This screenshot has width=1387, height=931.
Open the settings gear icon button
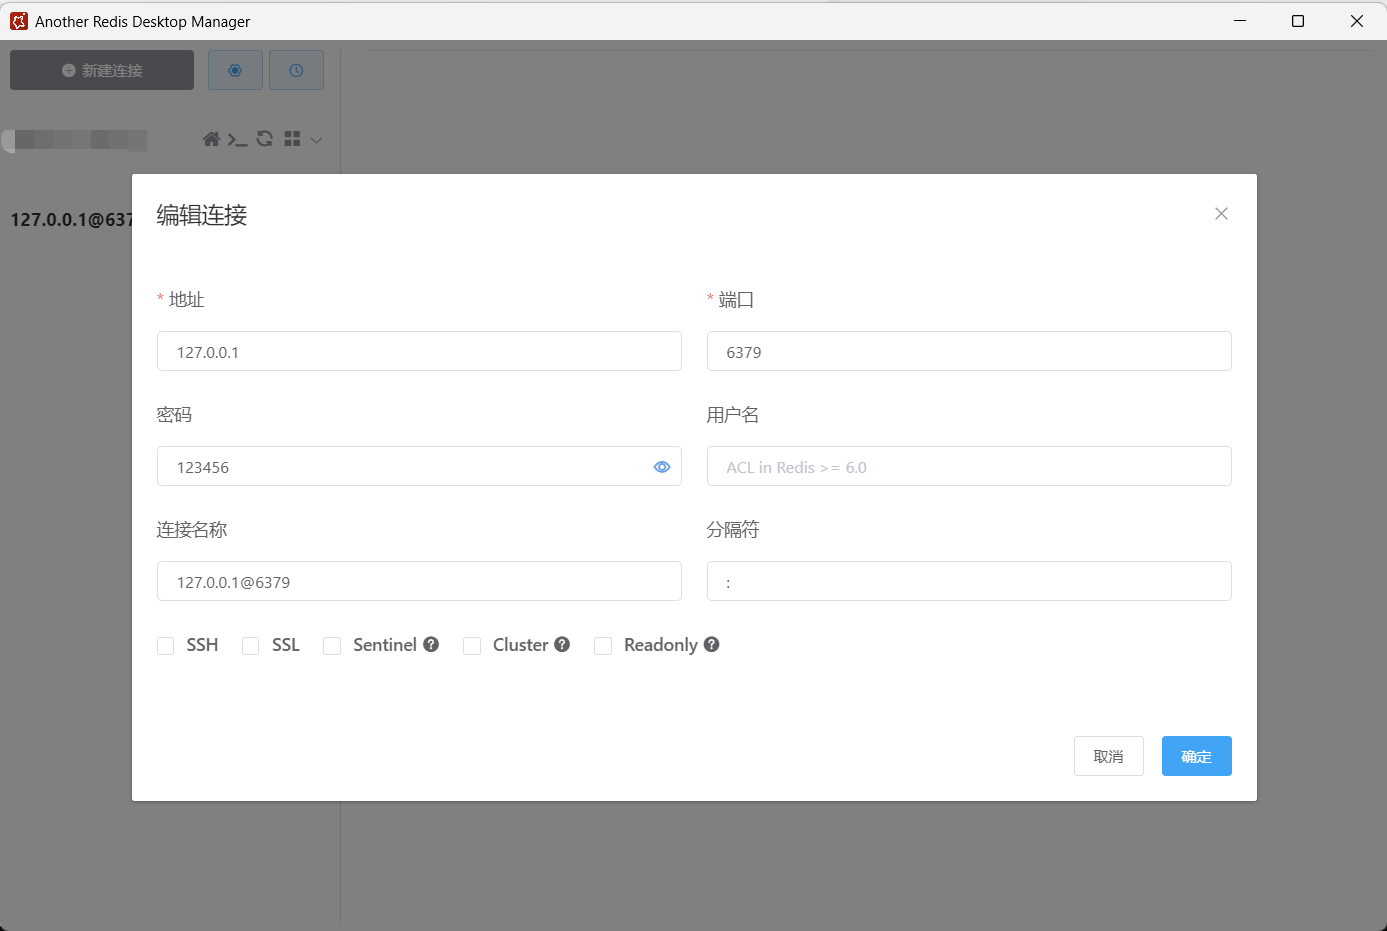coord(235,70)
